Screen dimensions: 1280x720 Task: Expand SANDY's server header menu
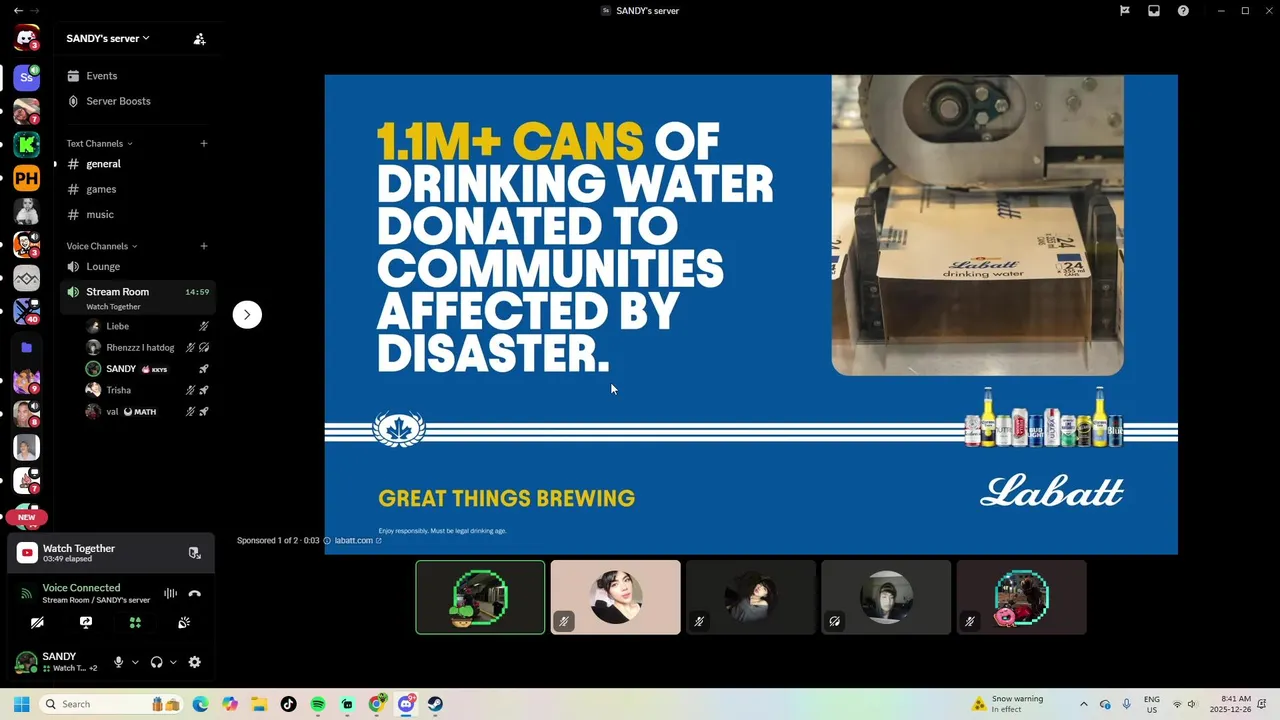(108, 38)
